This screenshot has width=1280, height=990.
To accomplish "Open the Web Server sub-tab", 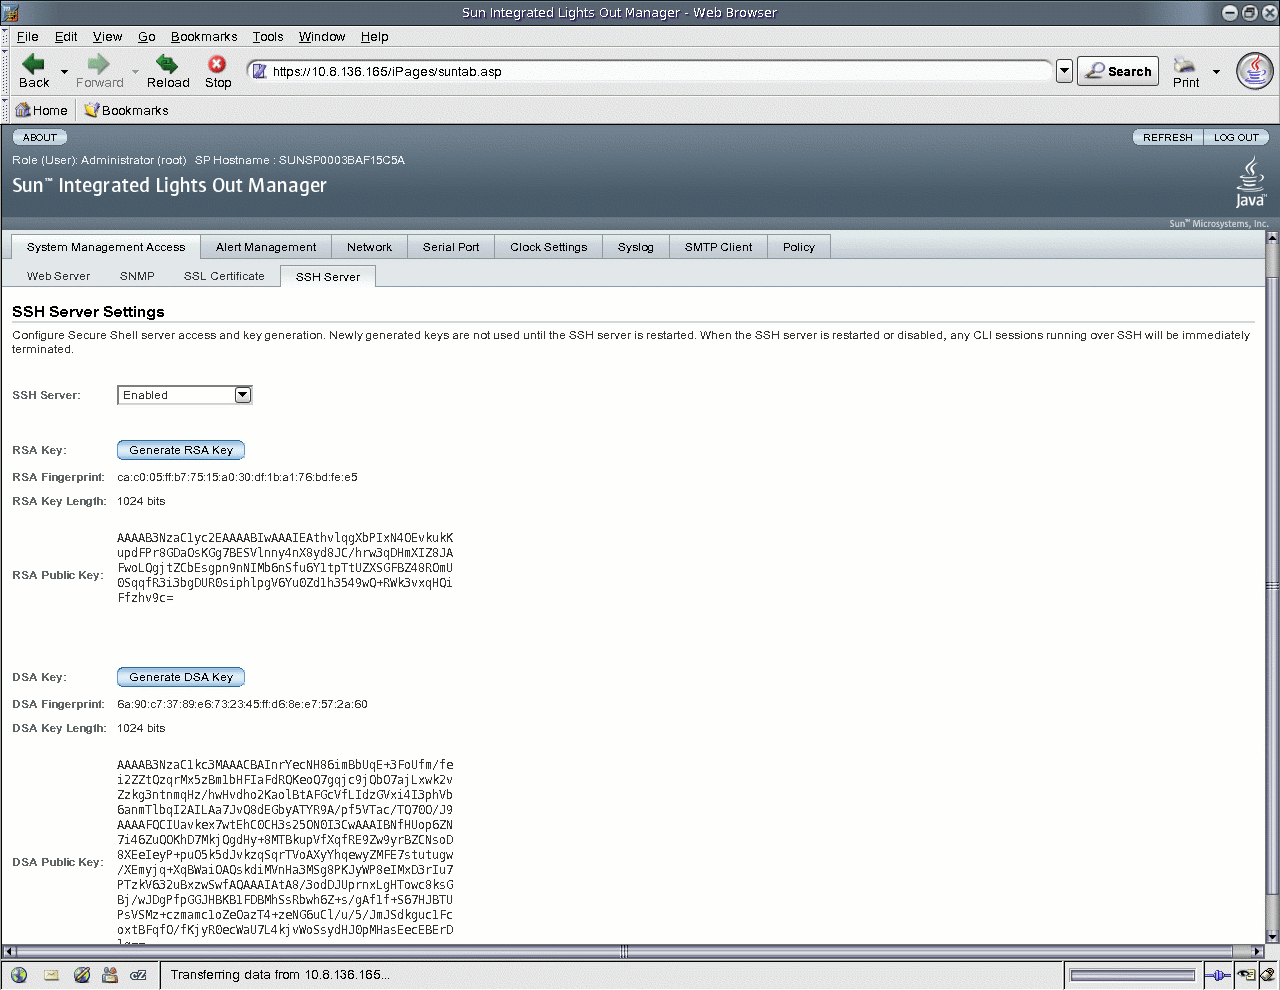I will click(x=59, y=276).
